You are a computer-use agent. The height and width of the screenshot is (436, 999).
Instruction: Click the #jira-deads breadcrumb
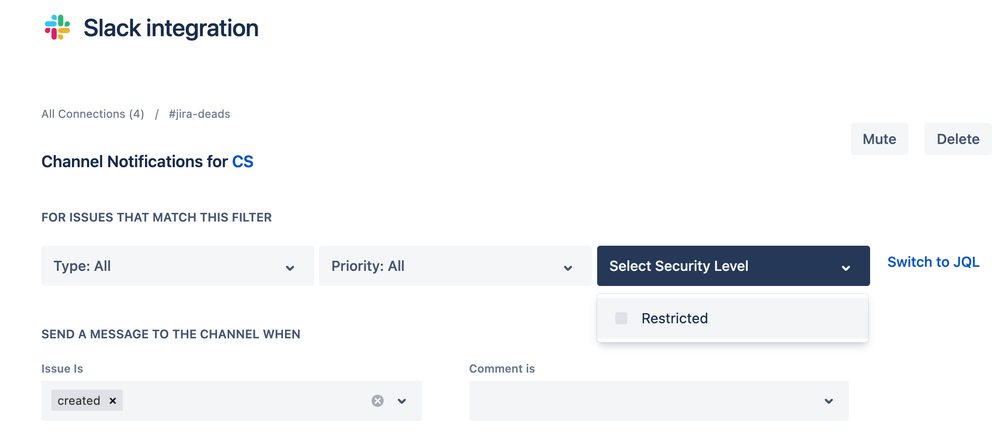click(x=199, y=114)
